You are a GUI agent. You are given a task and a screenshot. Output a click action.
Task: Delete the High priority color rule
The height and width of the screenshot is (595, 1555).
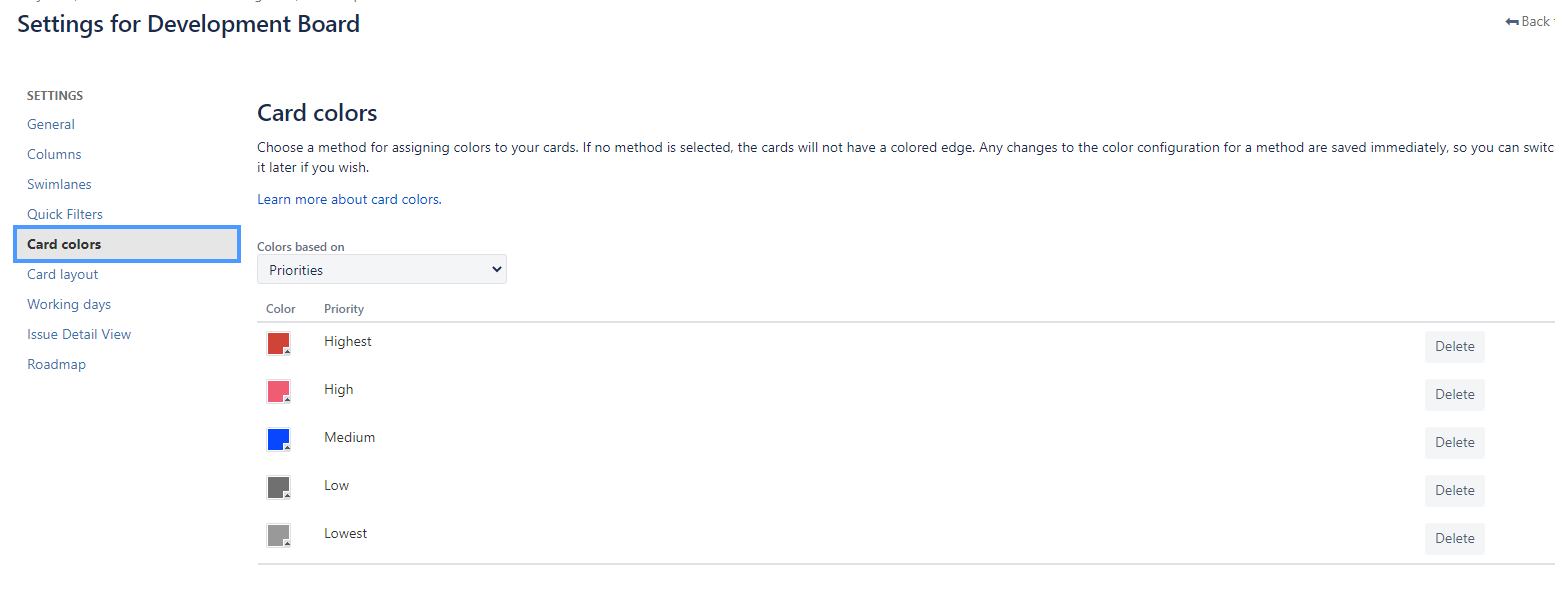(1454, 394)
